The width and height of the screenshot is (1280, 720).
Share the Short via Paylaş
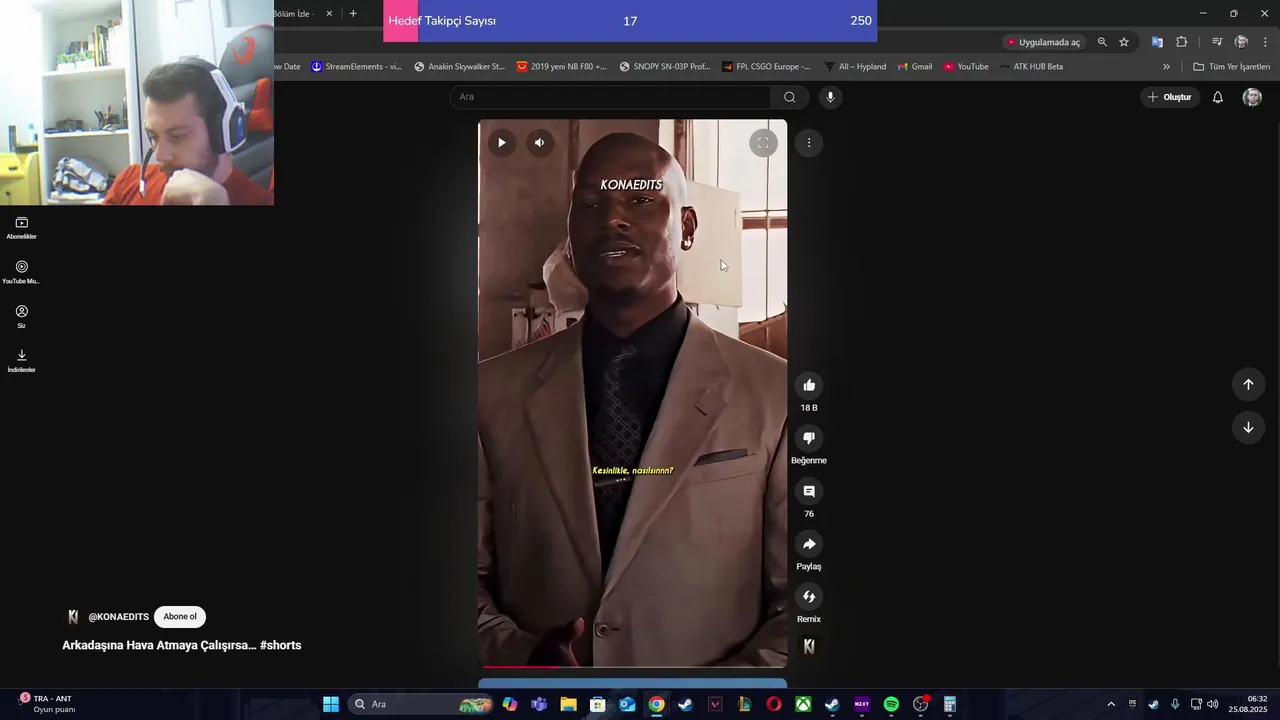pos(809,544)
